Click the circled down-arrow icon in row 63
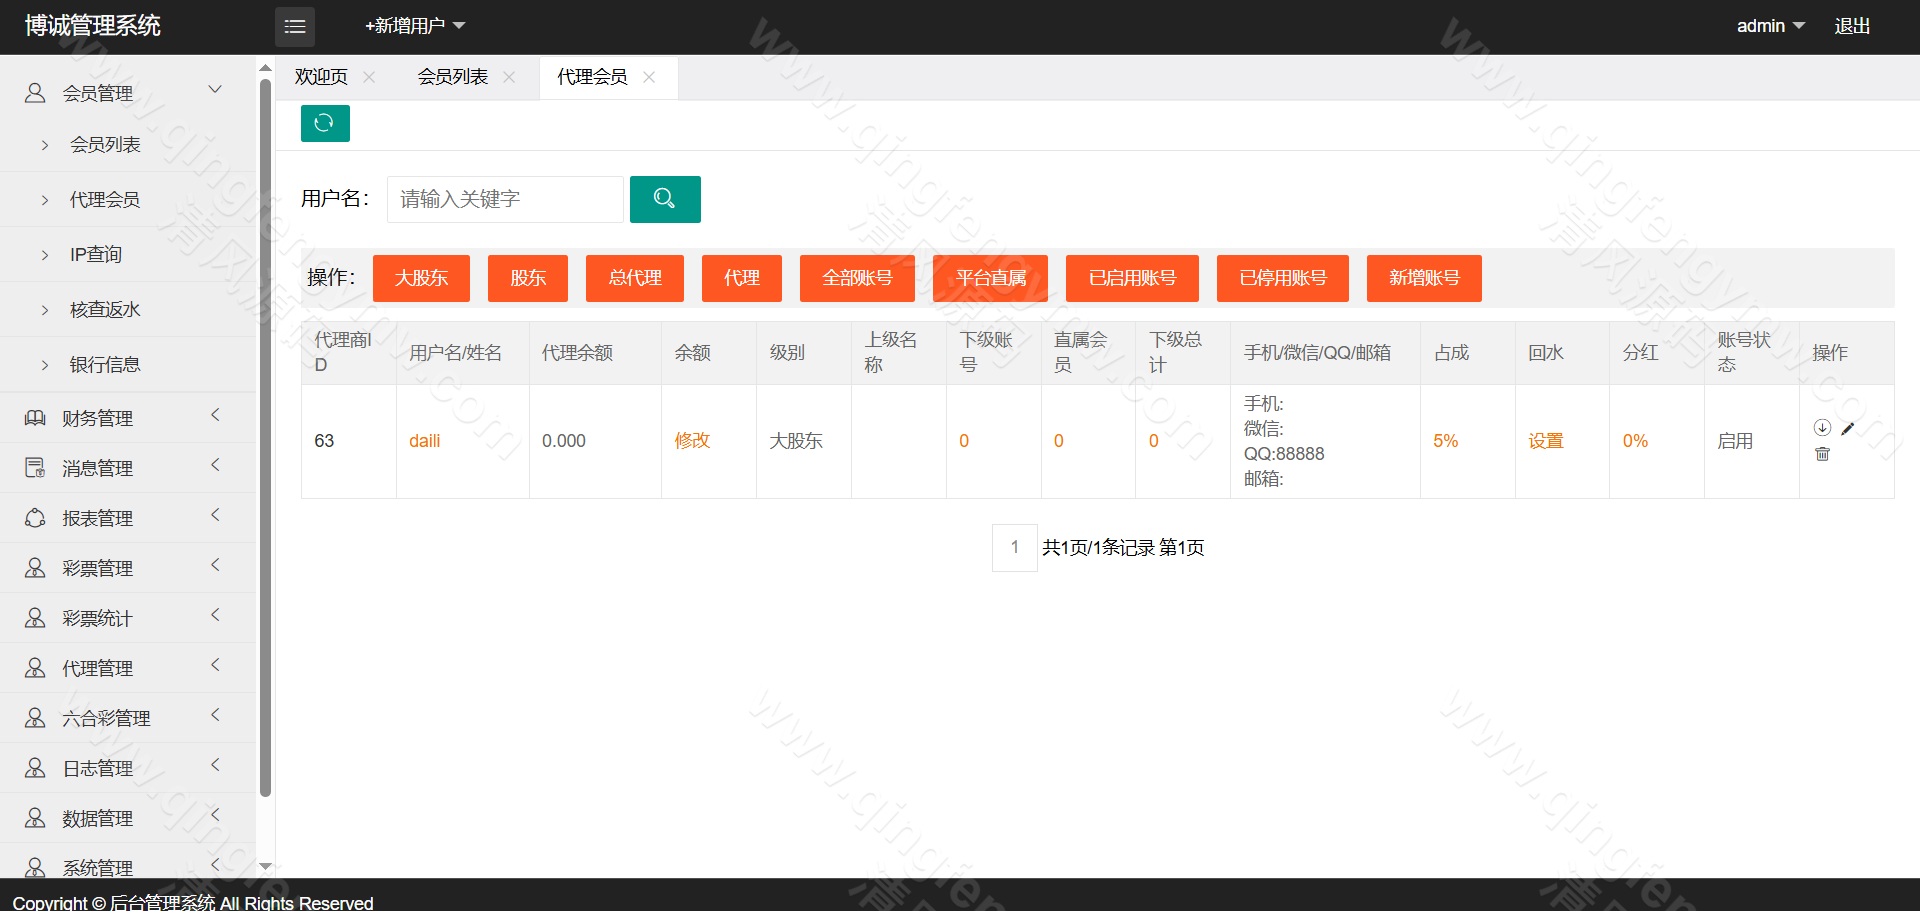The height and width of the screenshot is (911, 1920). (1822, 428)
